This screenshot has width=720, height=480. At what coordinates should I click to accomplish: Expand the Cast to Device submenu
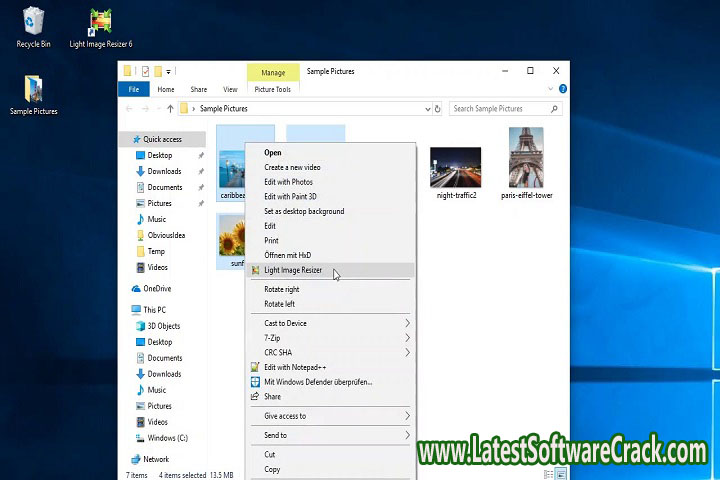tap(407, 323)
